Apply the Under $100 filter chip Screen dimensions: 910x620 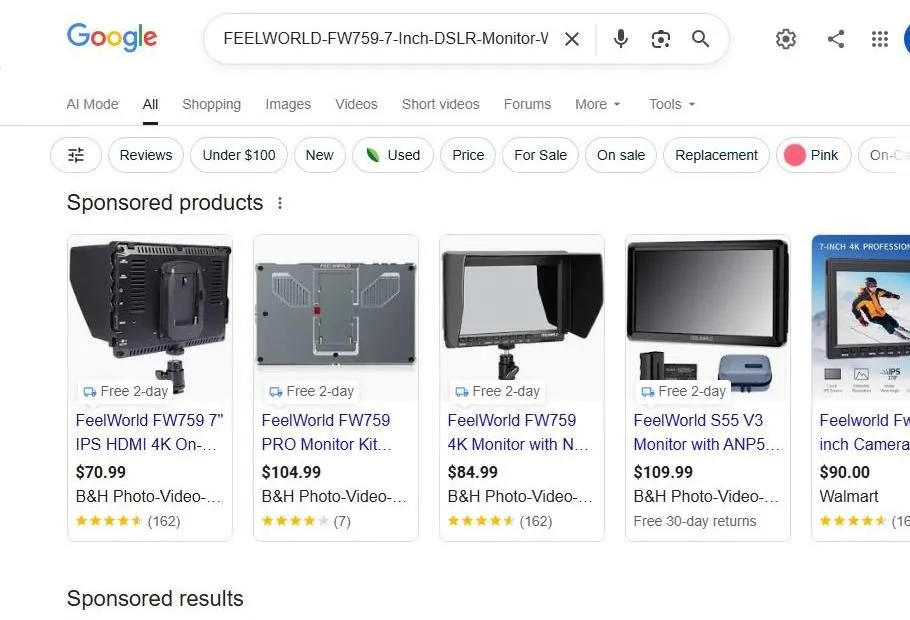[239, 155]
